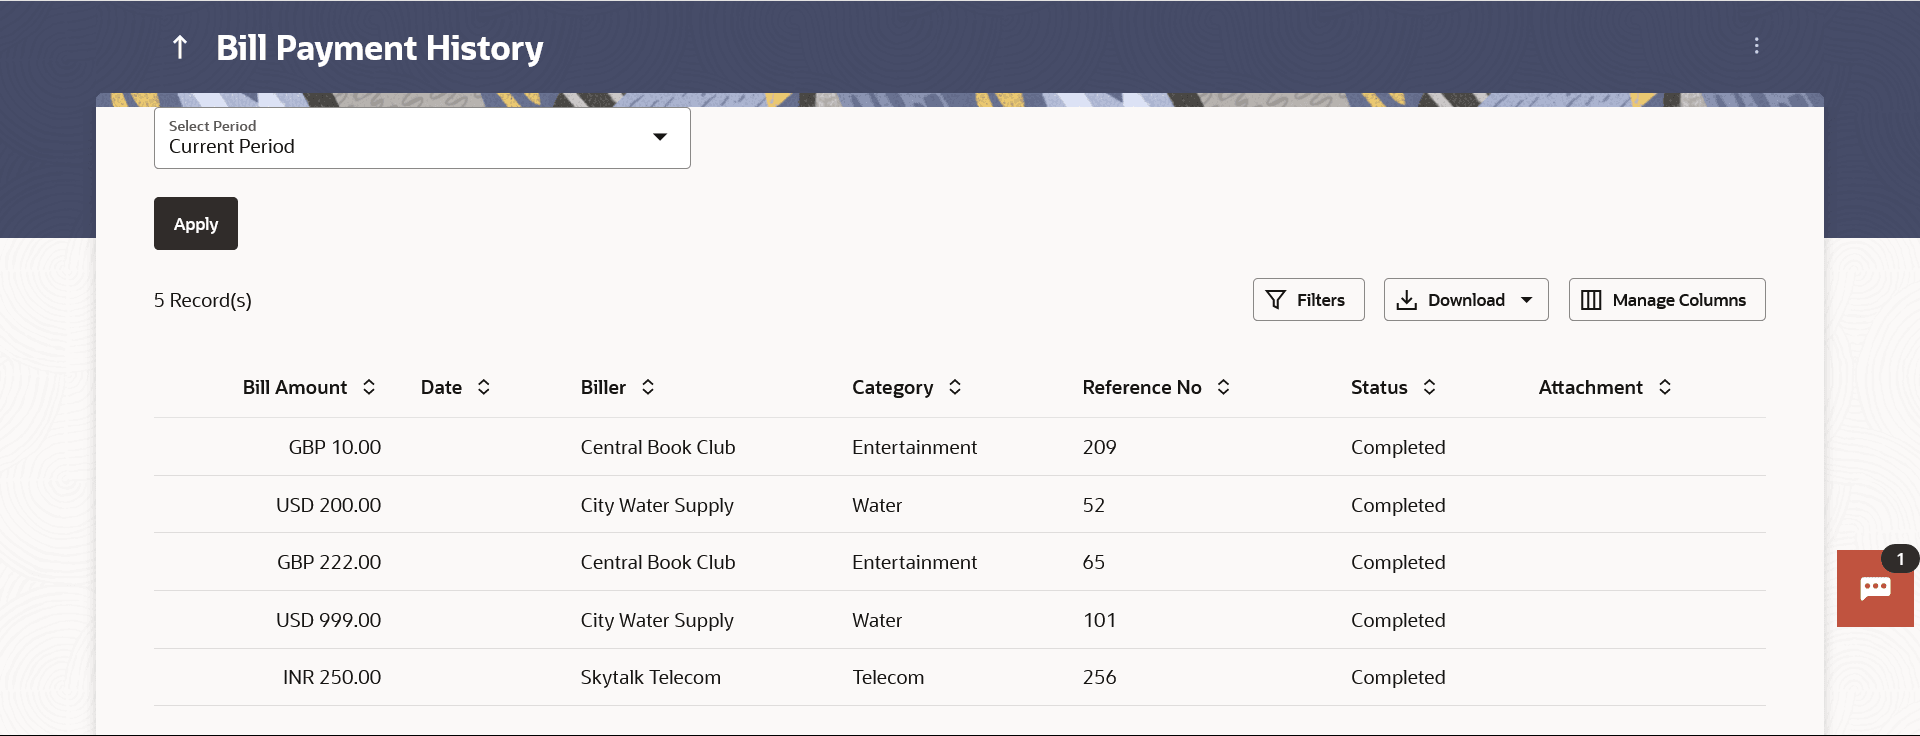Select the GBP 10.00 Central Book Club row
Screen dimensions: 1920x736
point(657,447)
